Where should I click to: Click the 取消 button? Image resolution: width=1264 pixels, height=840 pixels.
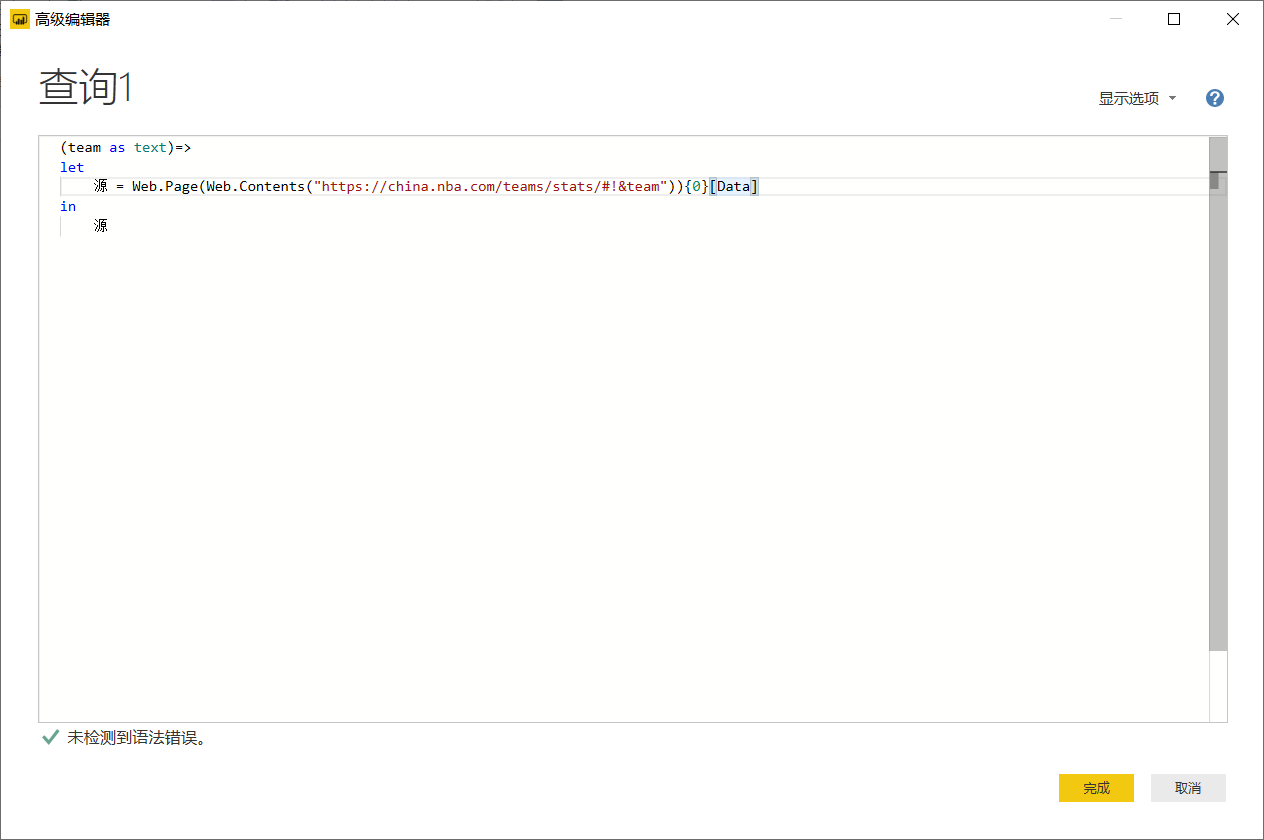(x=1188, y=788)
